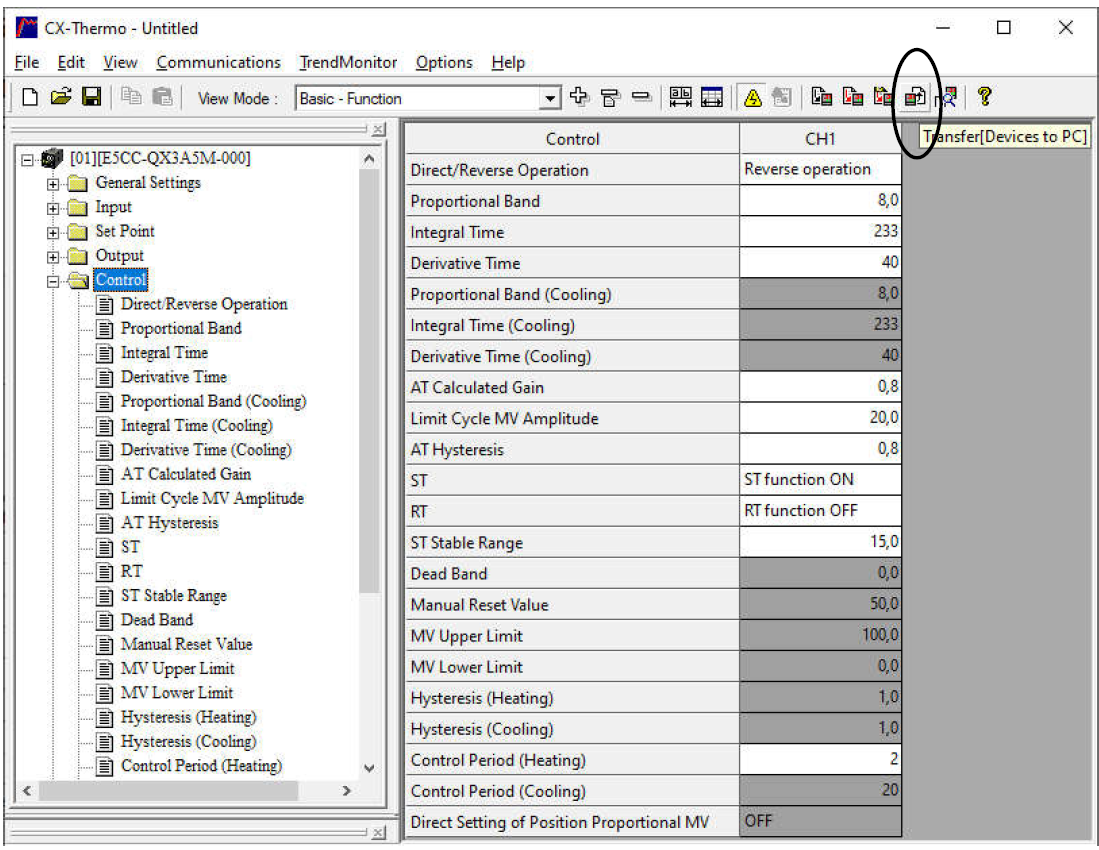This screenshot has height=850, width=1099.
Task: Expand the Output folder
Action: [53, 257]
